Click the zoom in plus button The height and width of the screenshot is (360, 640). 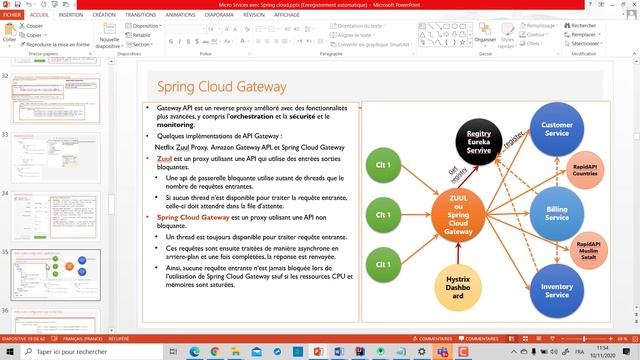(x=611, y=339)
